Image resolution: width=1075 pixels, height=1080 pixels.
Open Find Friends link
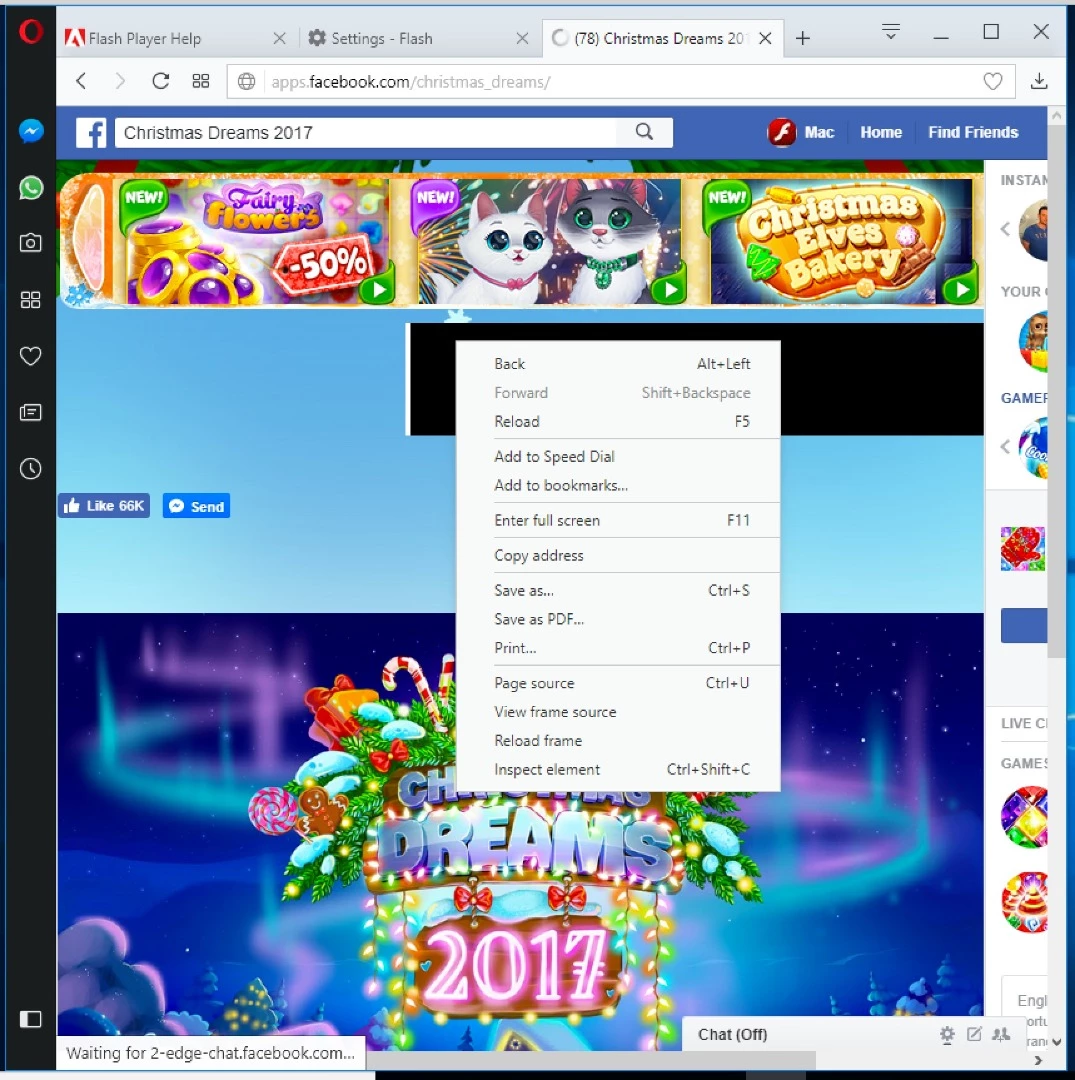(x=973, y=132)
